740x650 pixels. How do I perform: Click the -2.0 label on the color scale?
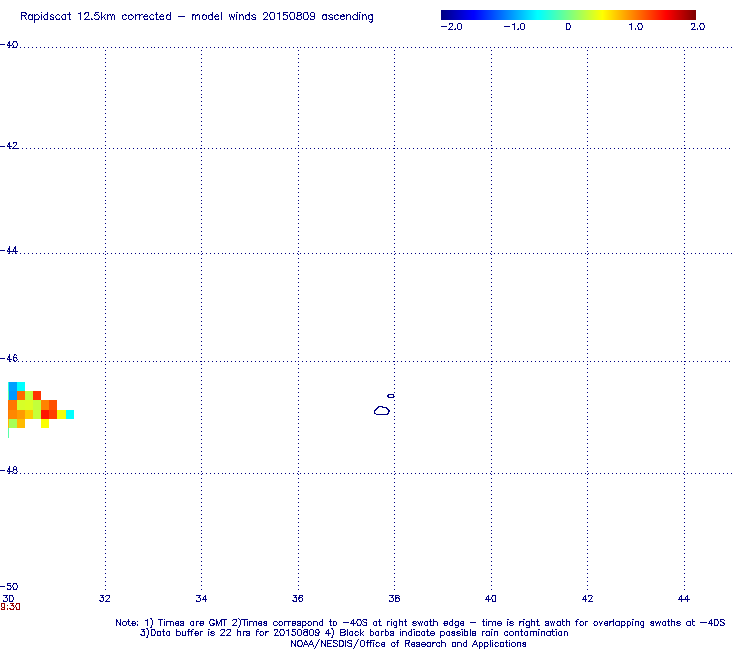pyautogui.click(x=452, y=27)
